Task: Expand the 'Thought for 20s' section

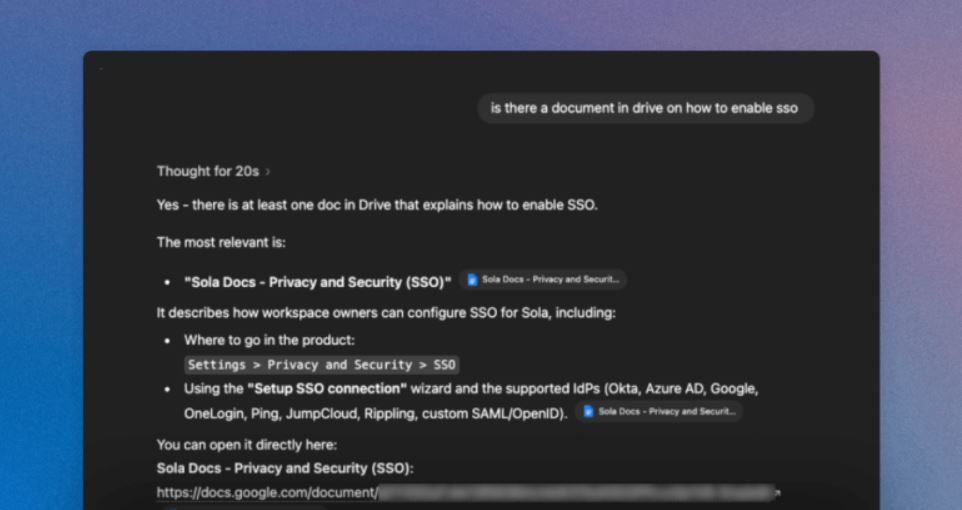Action: click(x=213, y=171)
